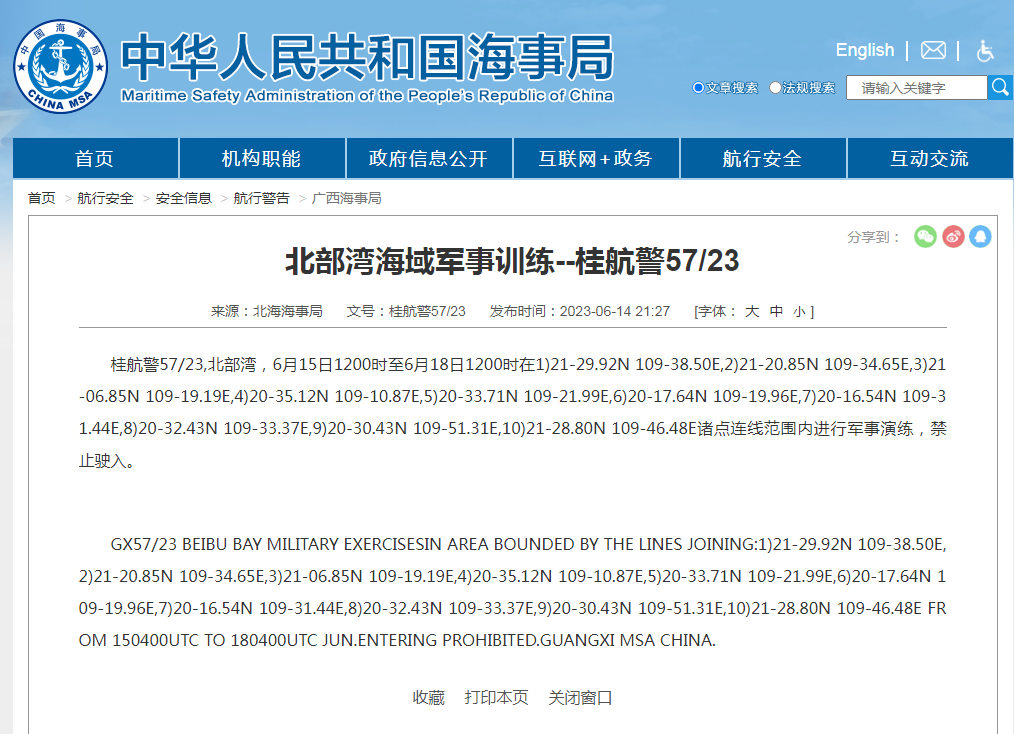Click 关闭窗口 to close the window

click(x=580, y=698)
